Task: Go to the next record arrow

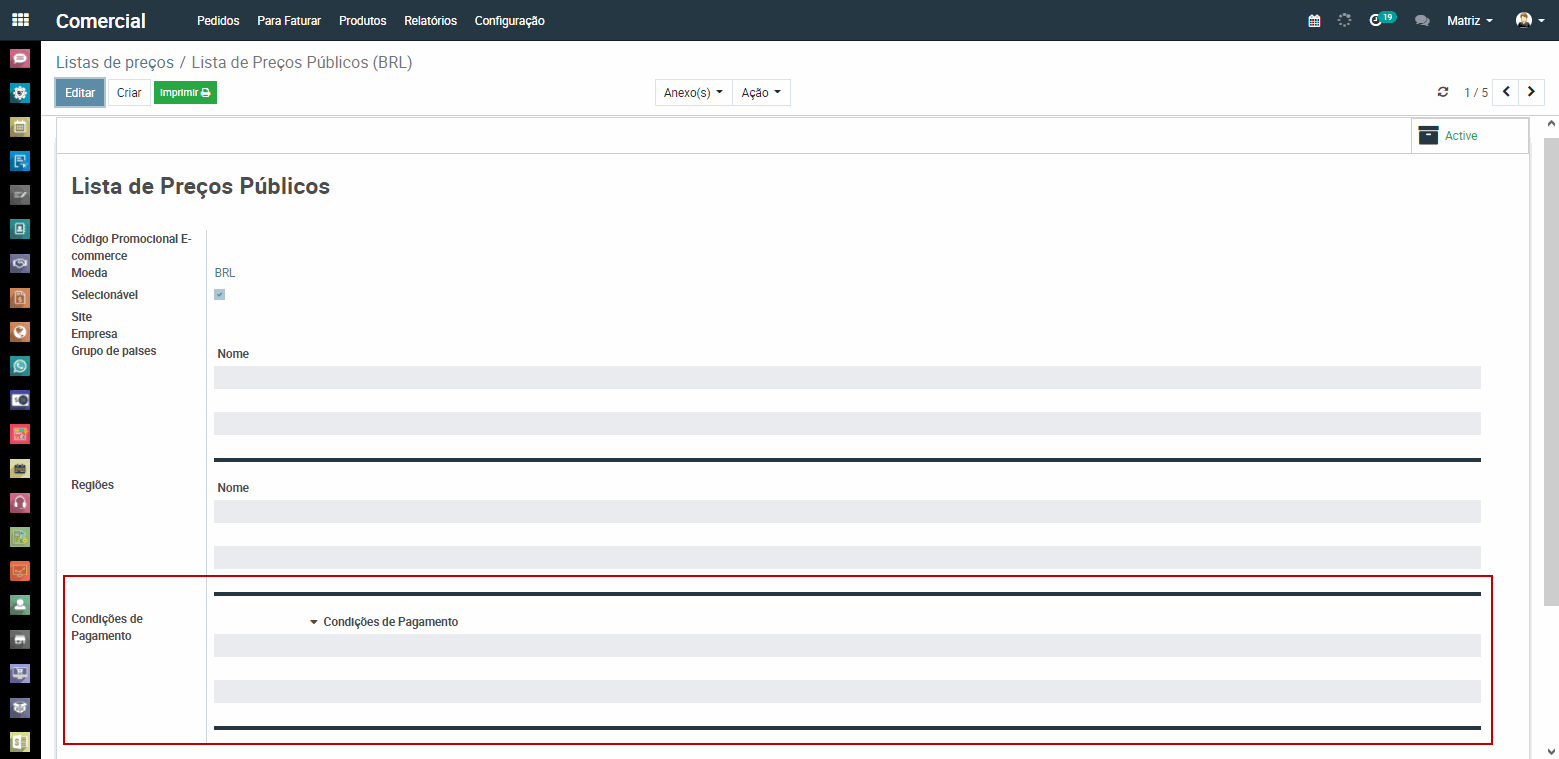Action: pos(1531,92)
